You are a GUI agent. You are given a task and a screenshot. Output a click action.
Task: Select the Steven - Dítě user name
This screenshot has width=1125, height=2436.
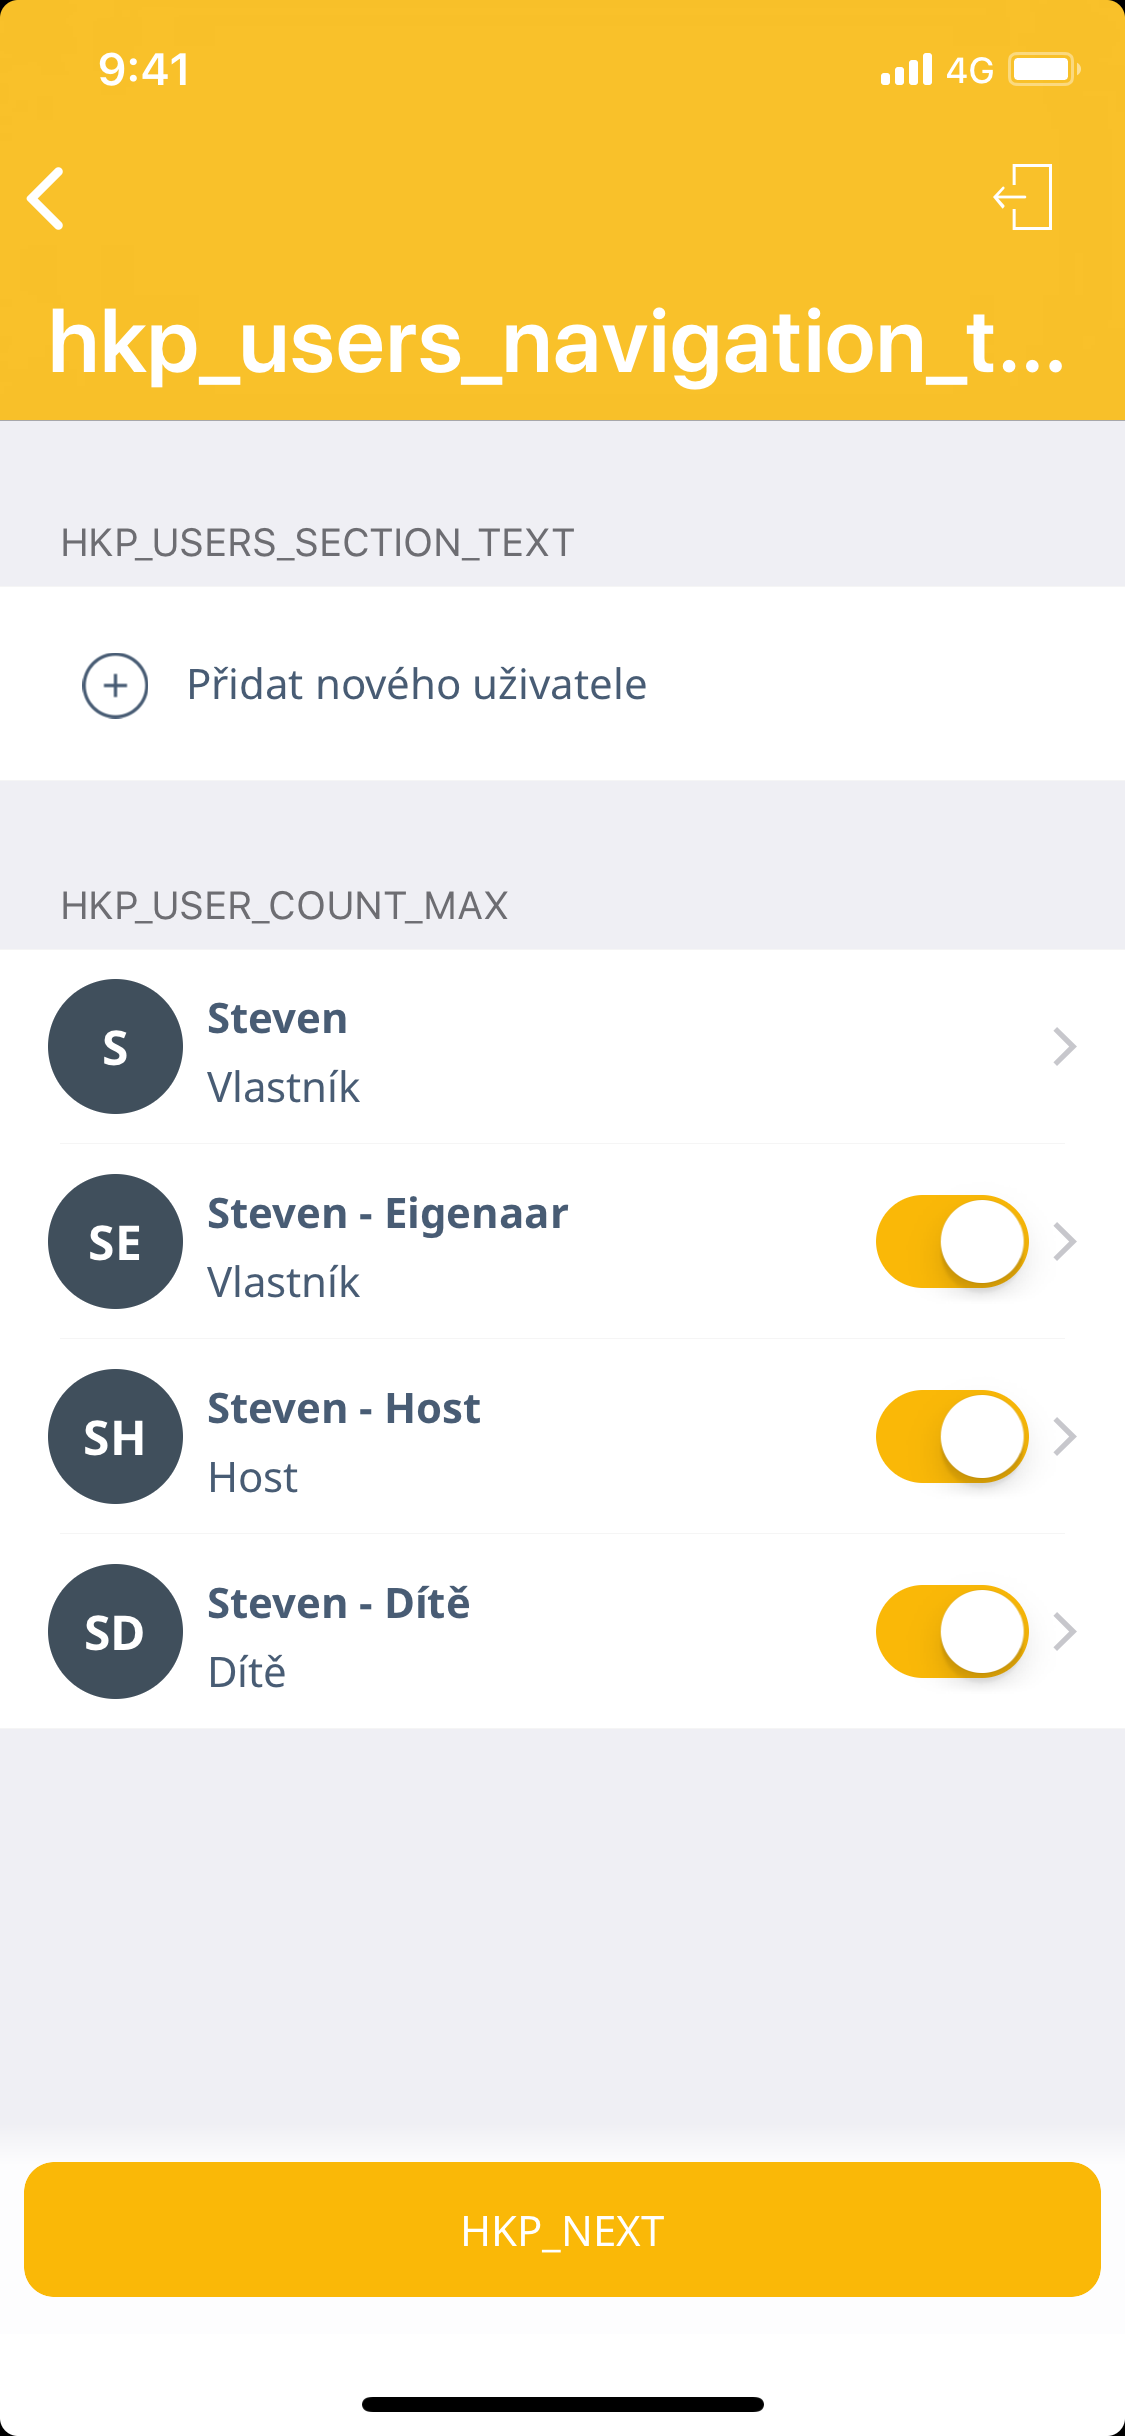click(x=338, y=1603)
